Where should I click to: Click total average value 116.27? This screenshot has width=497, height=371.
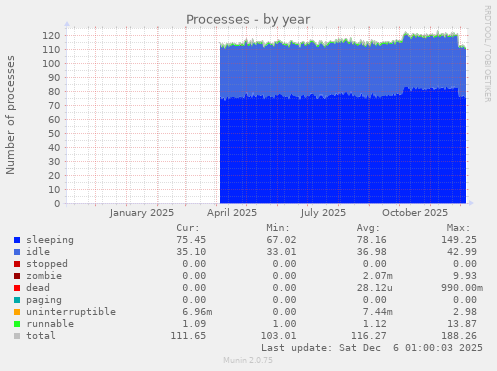(x=369, y=336)
